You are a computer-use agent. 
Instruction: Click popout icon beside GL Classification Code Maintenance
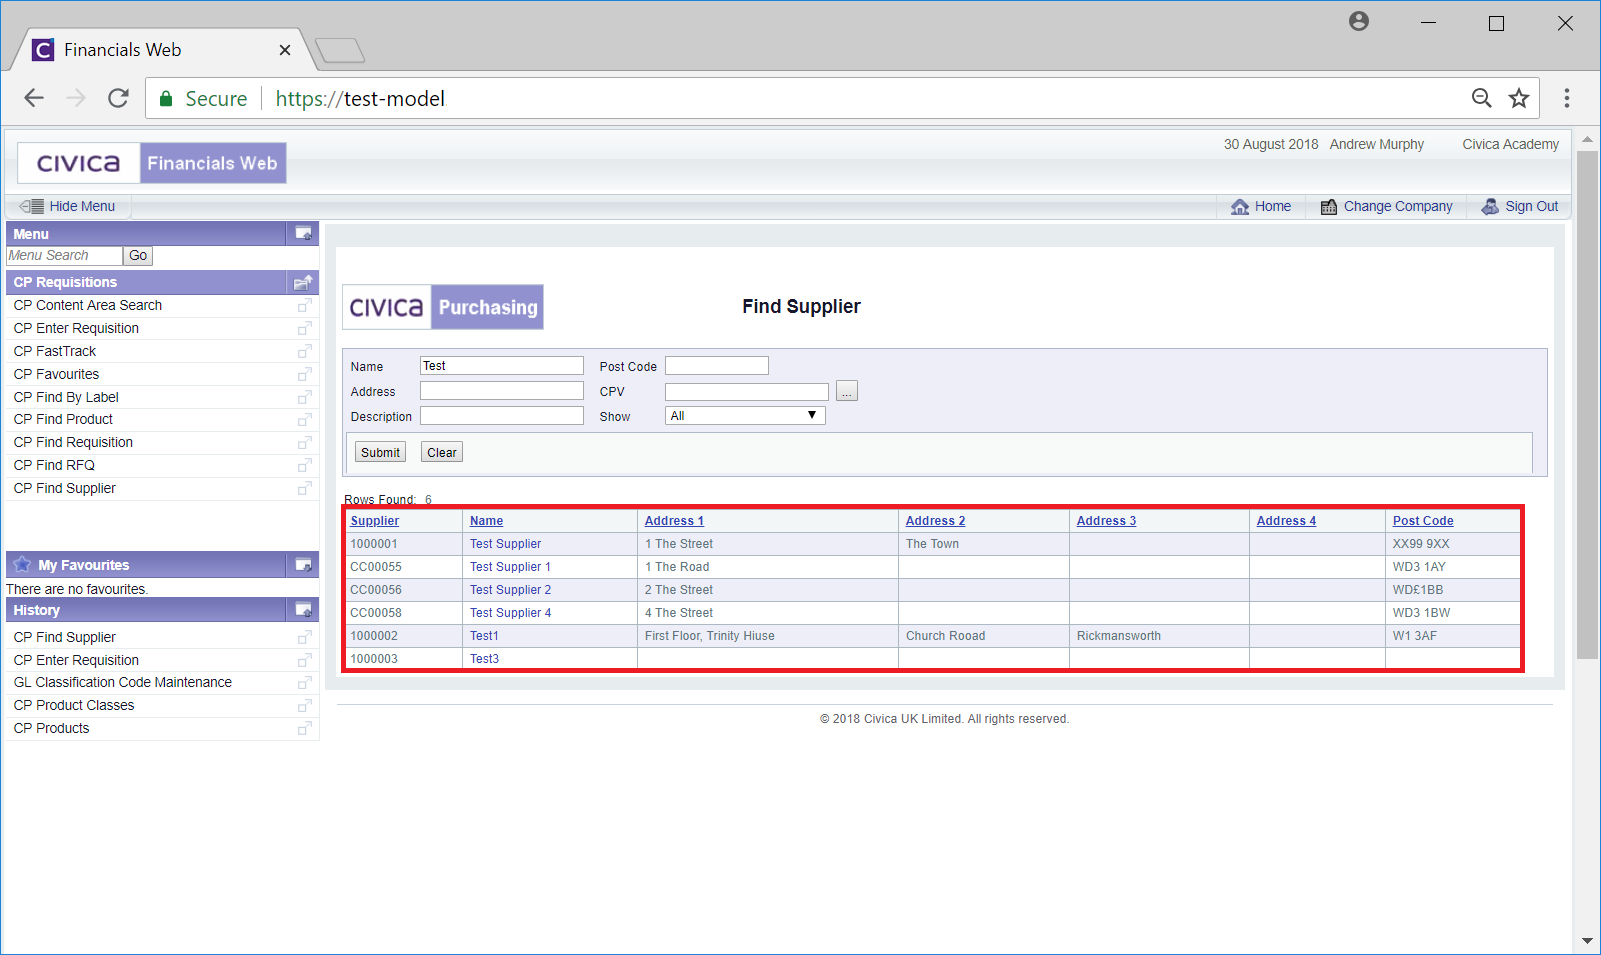(304, 682)
